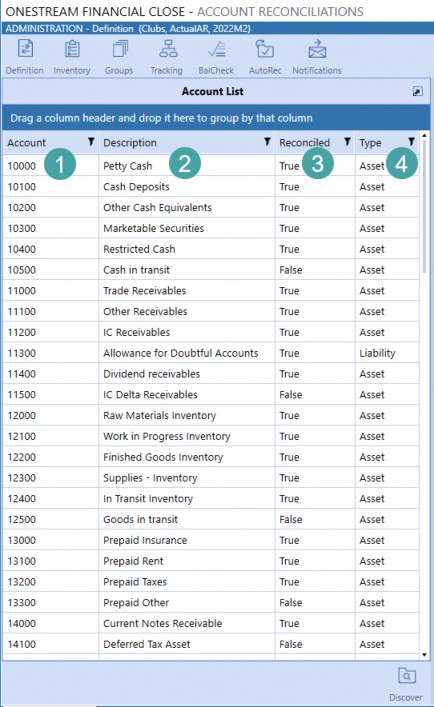Sort by the Reconciled column header
The height and width of the screenshot is (707, 434).
click(305, 142)
